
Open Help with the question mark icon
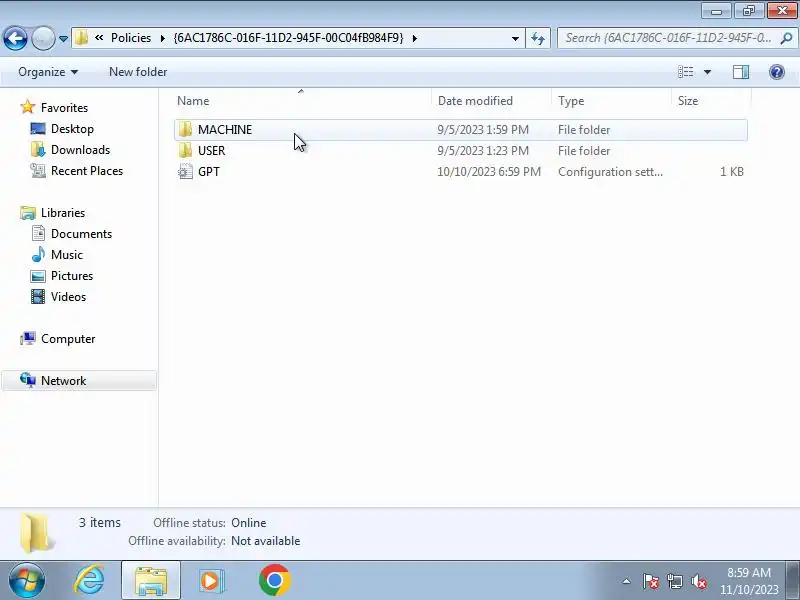pos(777,72)
